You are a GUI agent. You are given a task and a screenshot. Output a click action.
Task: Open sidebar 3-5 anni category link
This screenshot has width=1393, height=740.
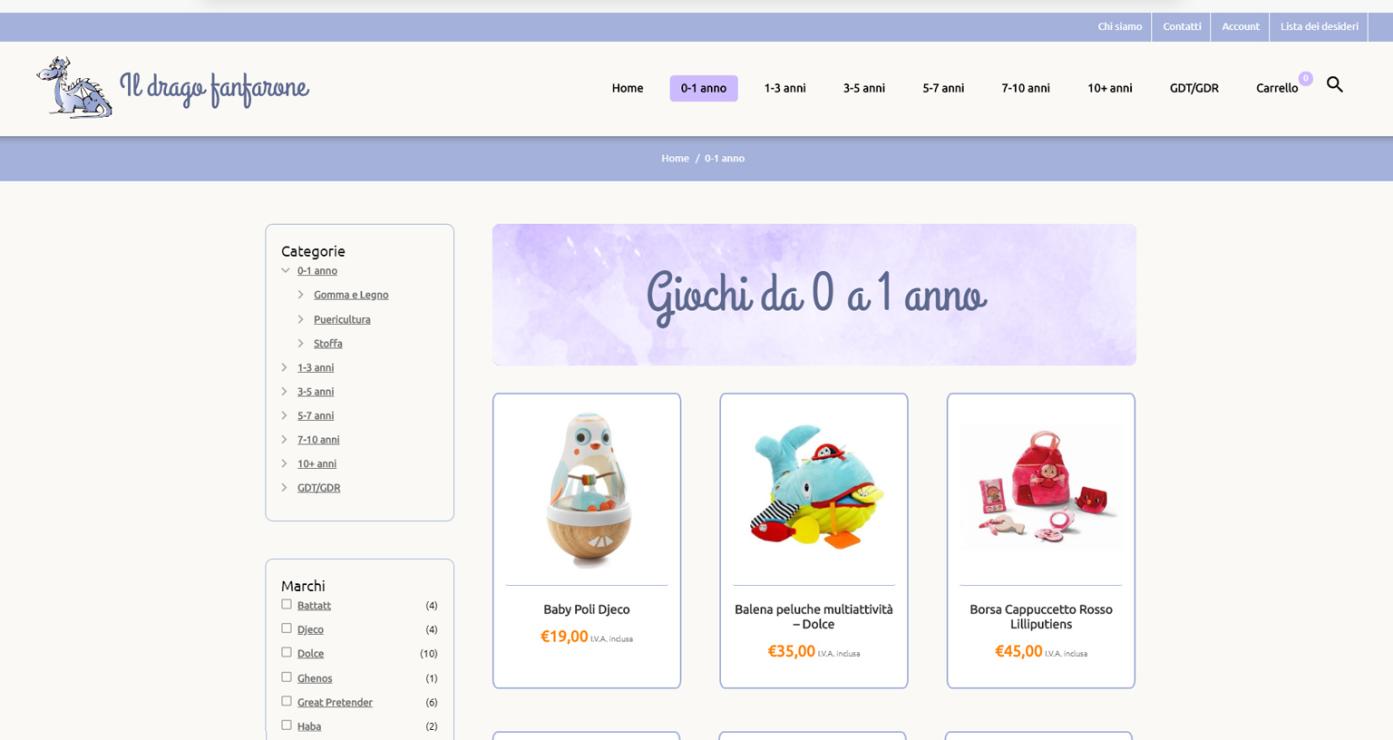[x=315, y=392]
